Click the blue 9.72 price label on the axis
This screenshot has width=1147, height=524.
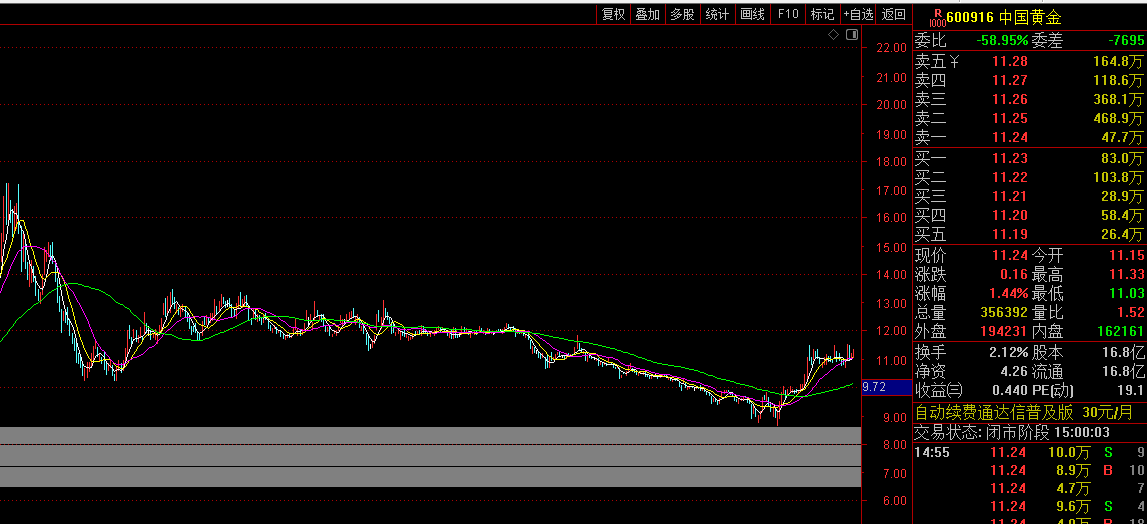[874, 386]
